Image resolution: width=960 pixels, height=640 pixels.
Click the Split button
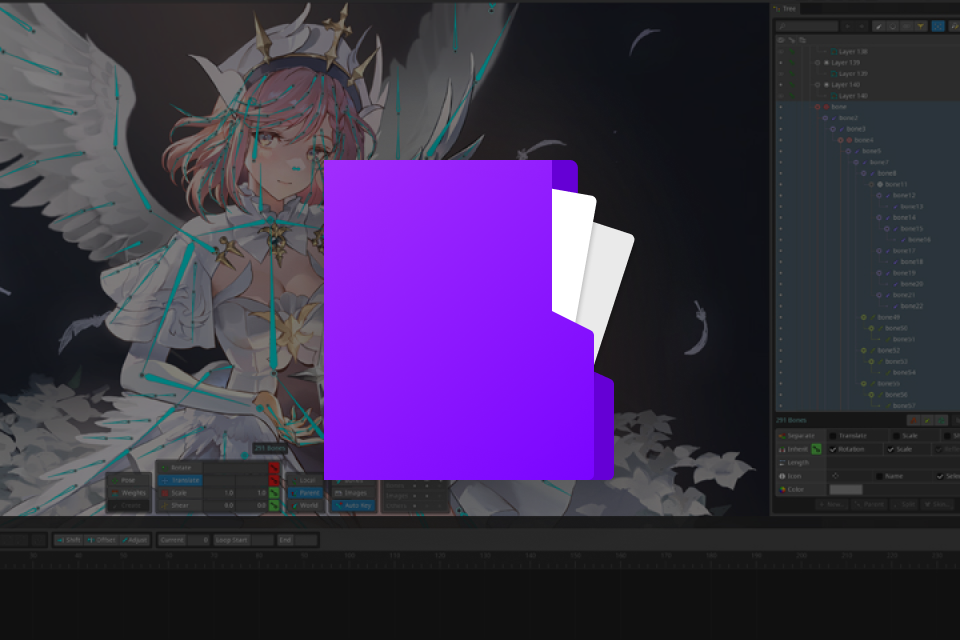904,504
